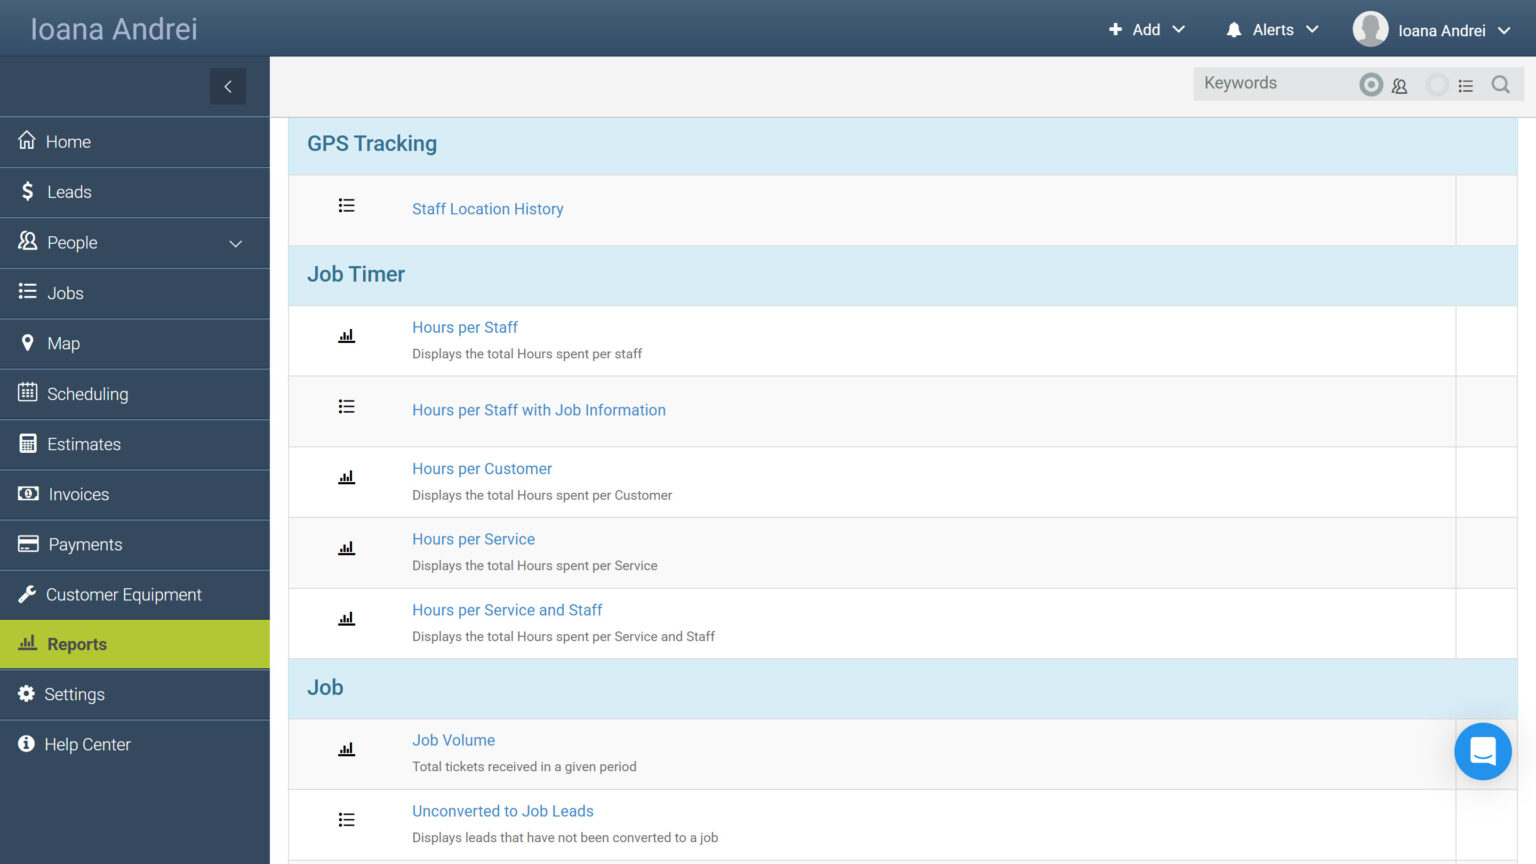
Task: Open the Alerts dropdown
Action: (1271, 29)
